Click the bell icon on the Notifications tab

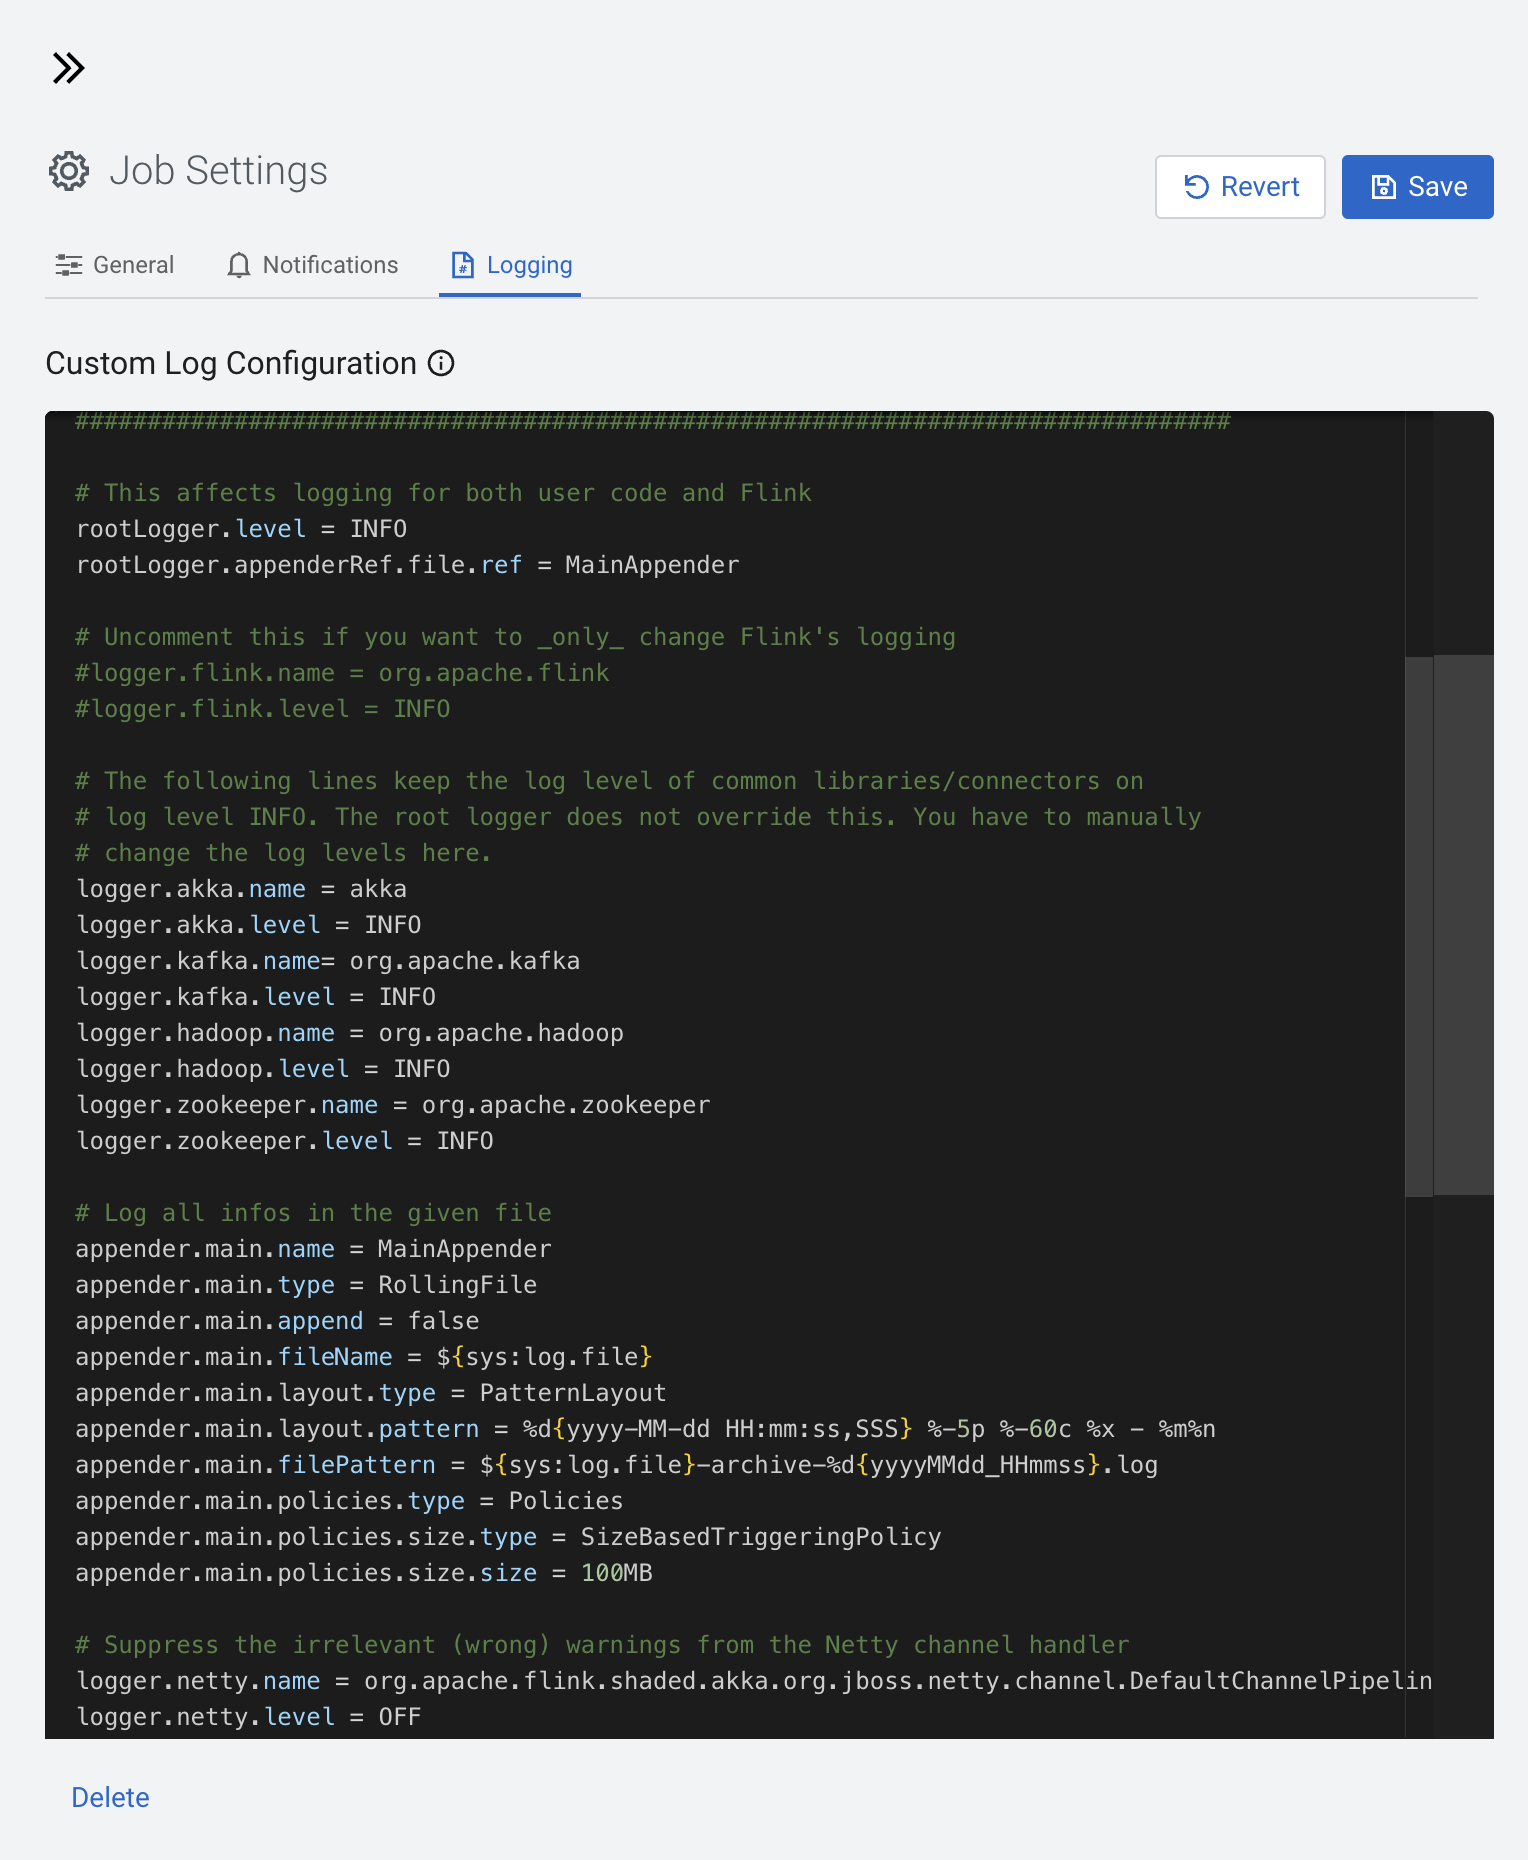point(238,265)
